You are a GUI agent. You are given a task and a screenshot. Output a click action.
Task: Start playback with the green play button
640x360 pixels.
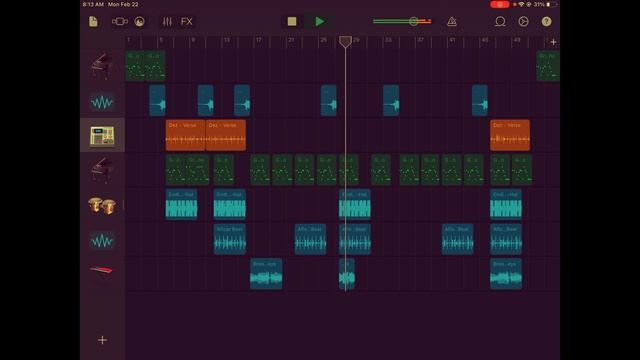[320, 22]
